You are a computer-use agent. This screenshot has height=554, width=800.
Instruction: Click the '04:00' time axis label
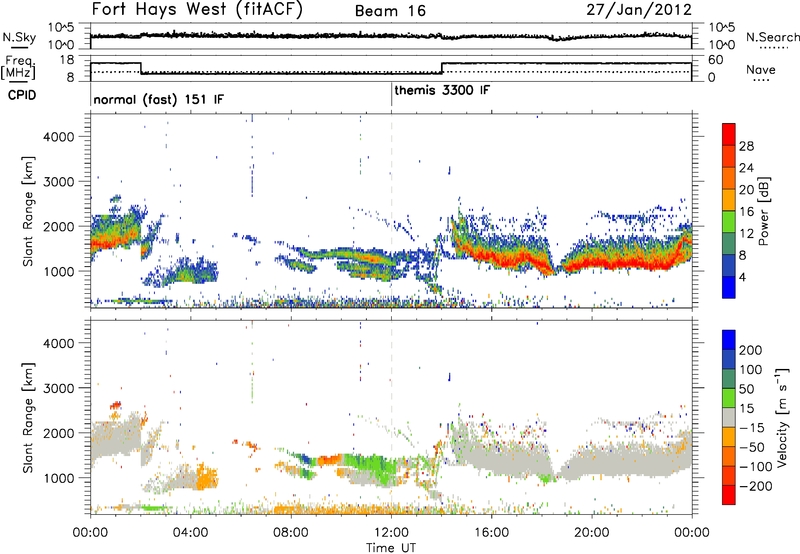tap(190, 533)
